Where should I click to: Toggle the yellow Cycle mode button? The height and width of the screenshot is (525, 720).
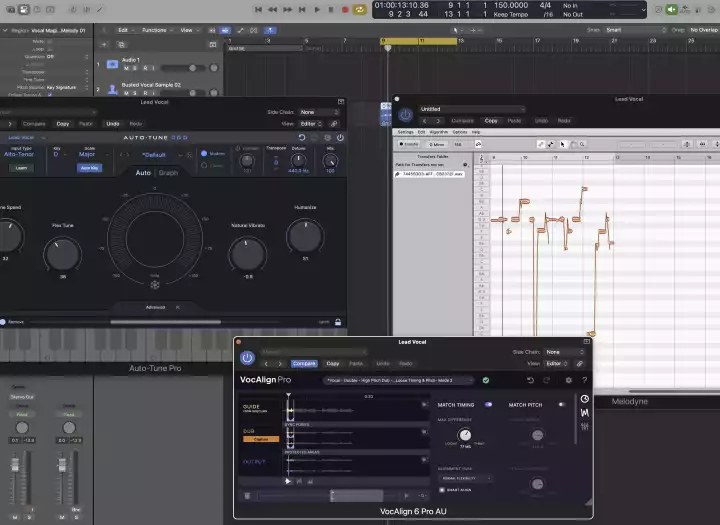pyautogui.click(x=360, y=9)
